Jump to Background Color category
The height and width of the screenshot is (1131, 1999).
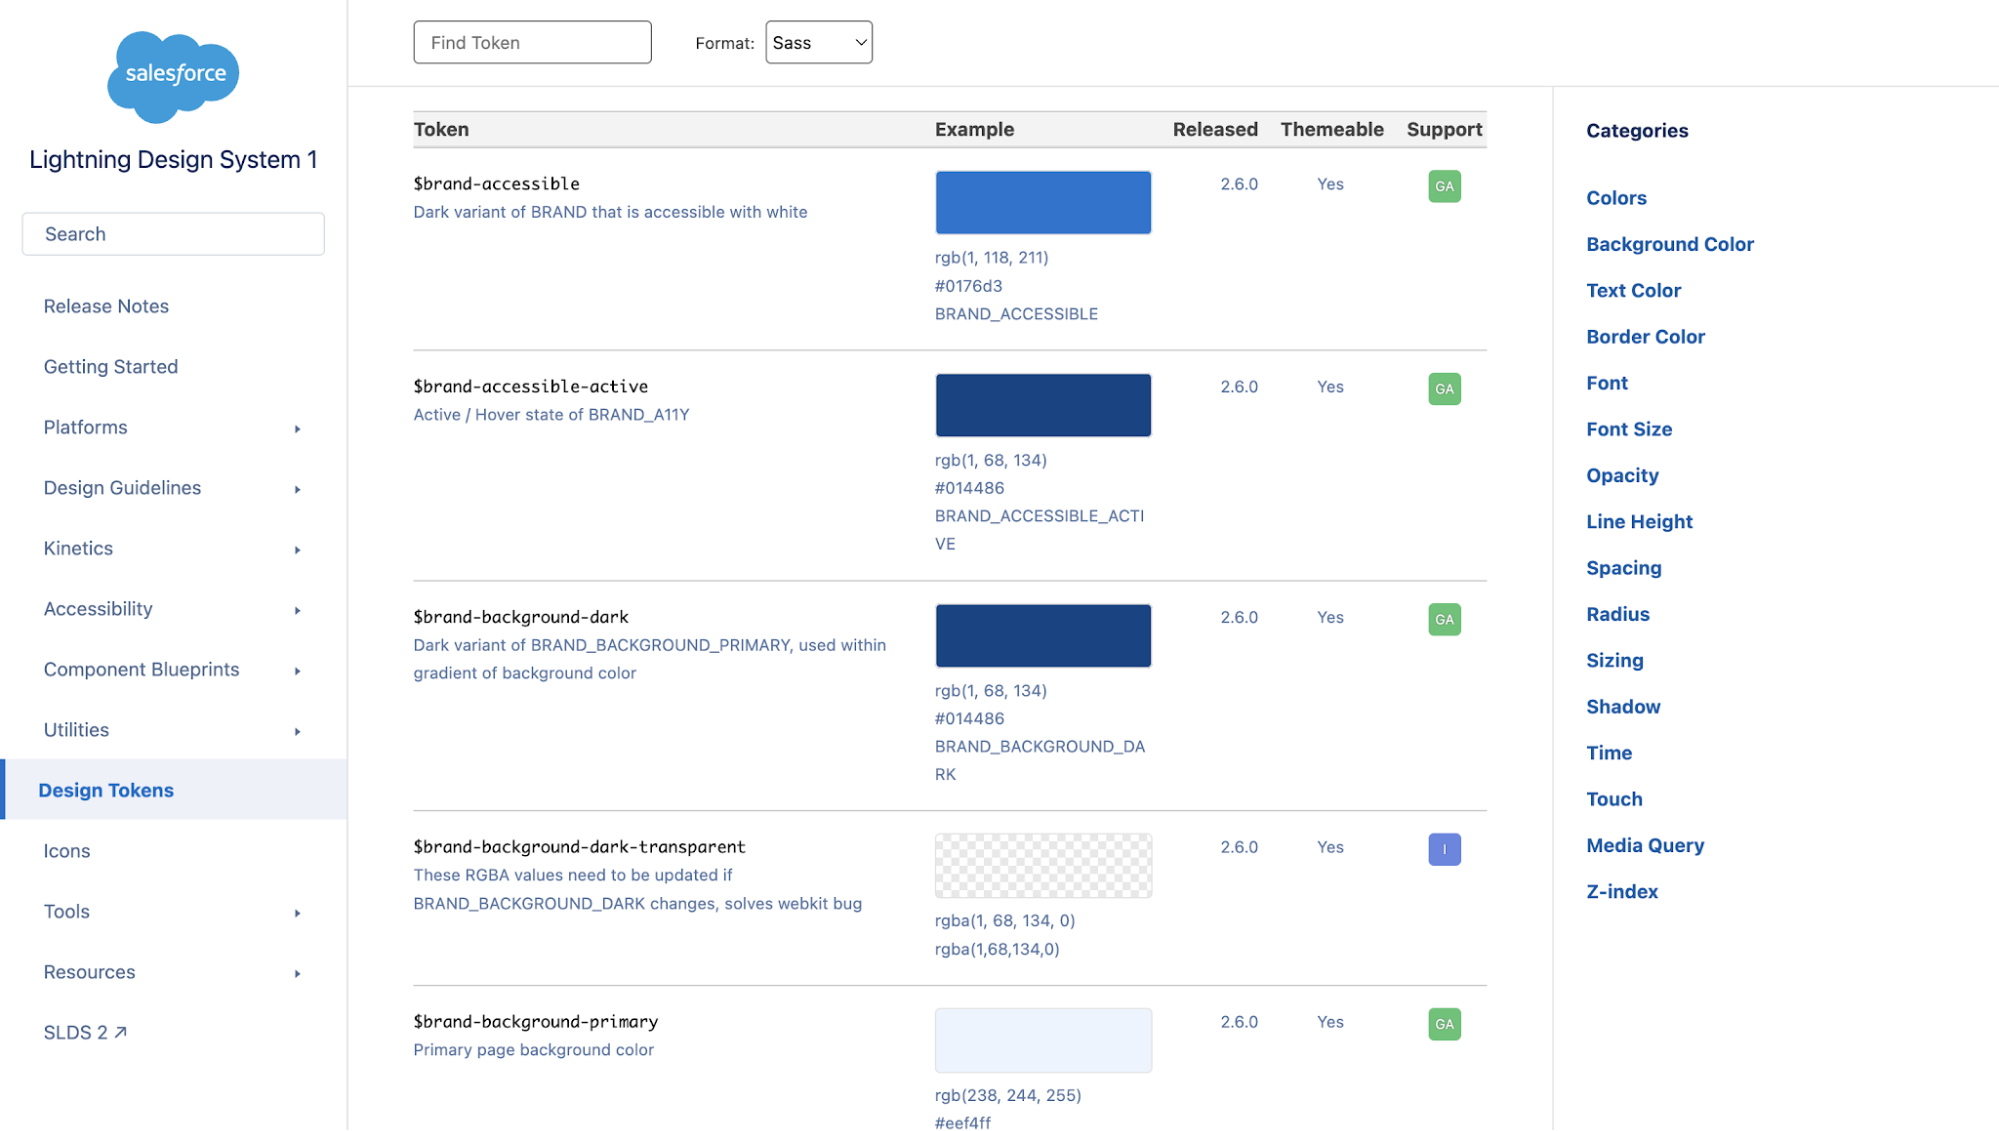[1669, 244]
